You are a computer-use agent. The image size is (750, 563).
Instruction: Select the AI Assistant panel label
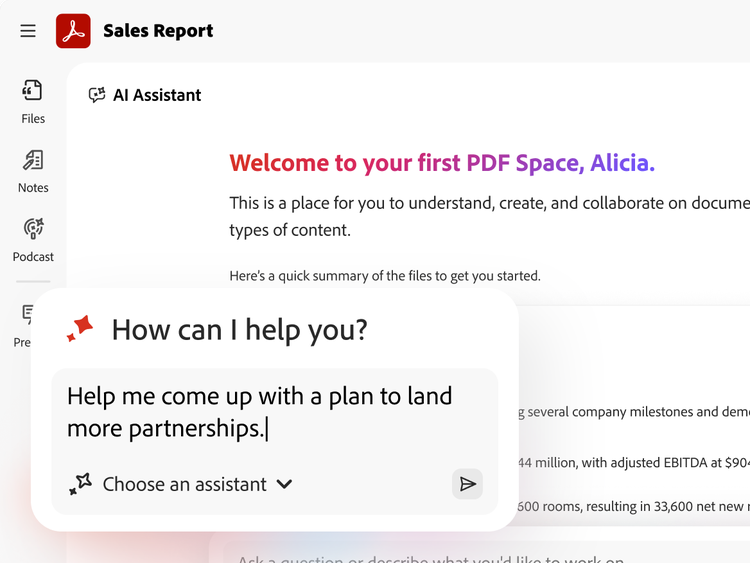tap(157, 95)
